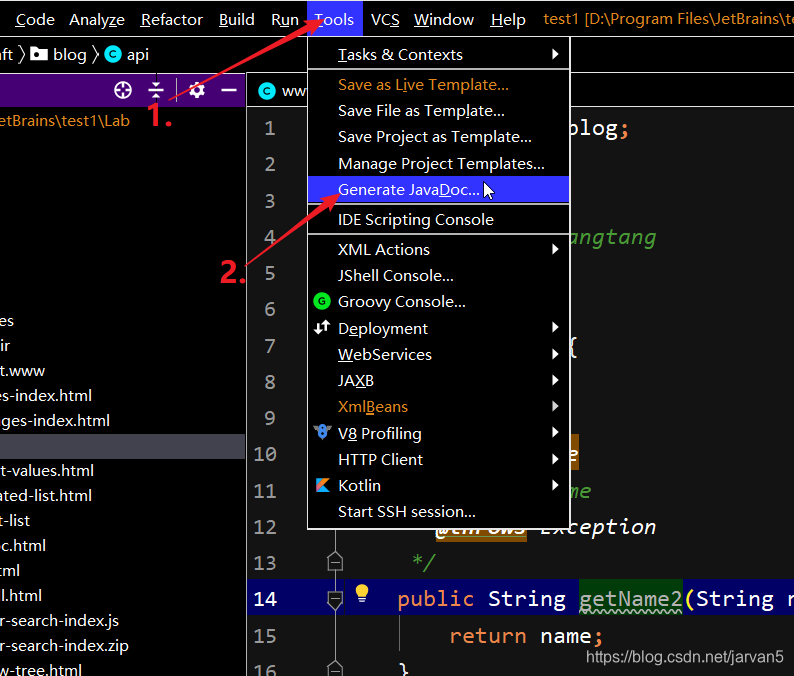The width and height of the screenshot is (794, 676).
Task: Expand the Deployment submenu arrow
Action: (x=555, y=328)
